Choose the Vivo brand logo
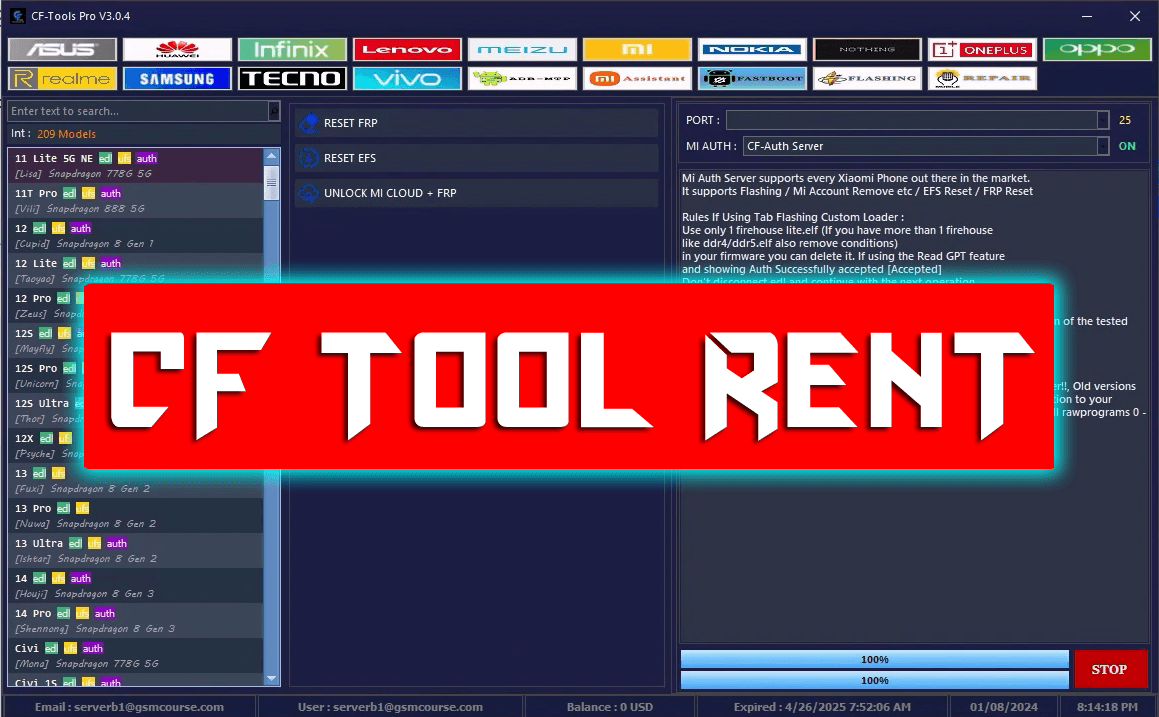Image resolution: width=1159 pixels, height=717 pixels. pyautogui.click(x=407, y=78)
